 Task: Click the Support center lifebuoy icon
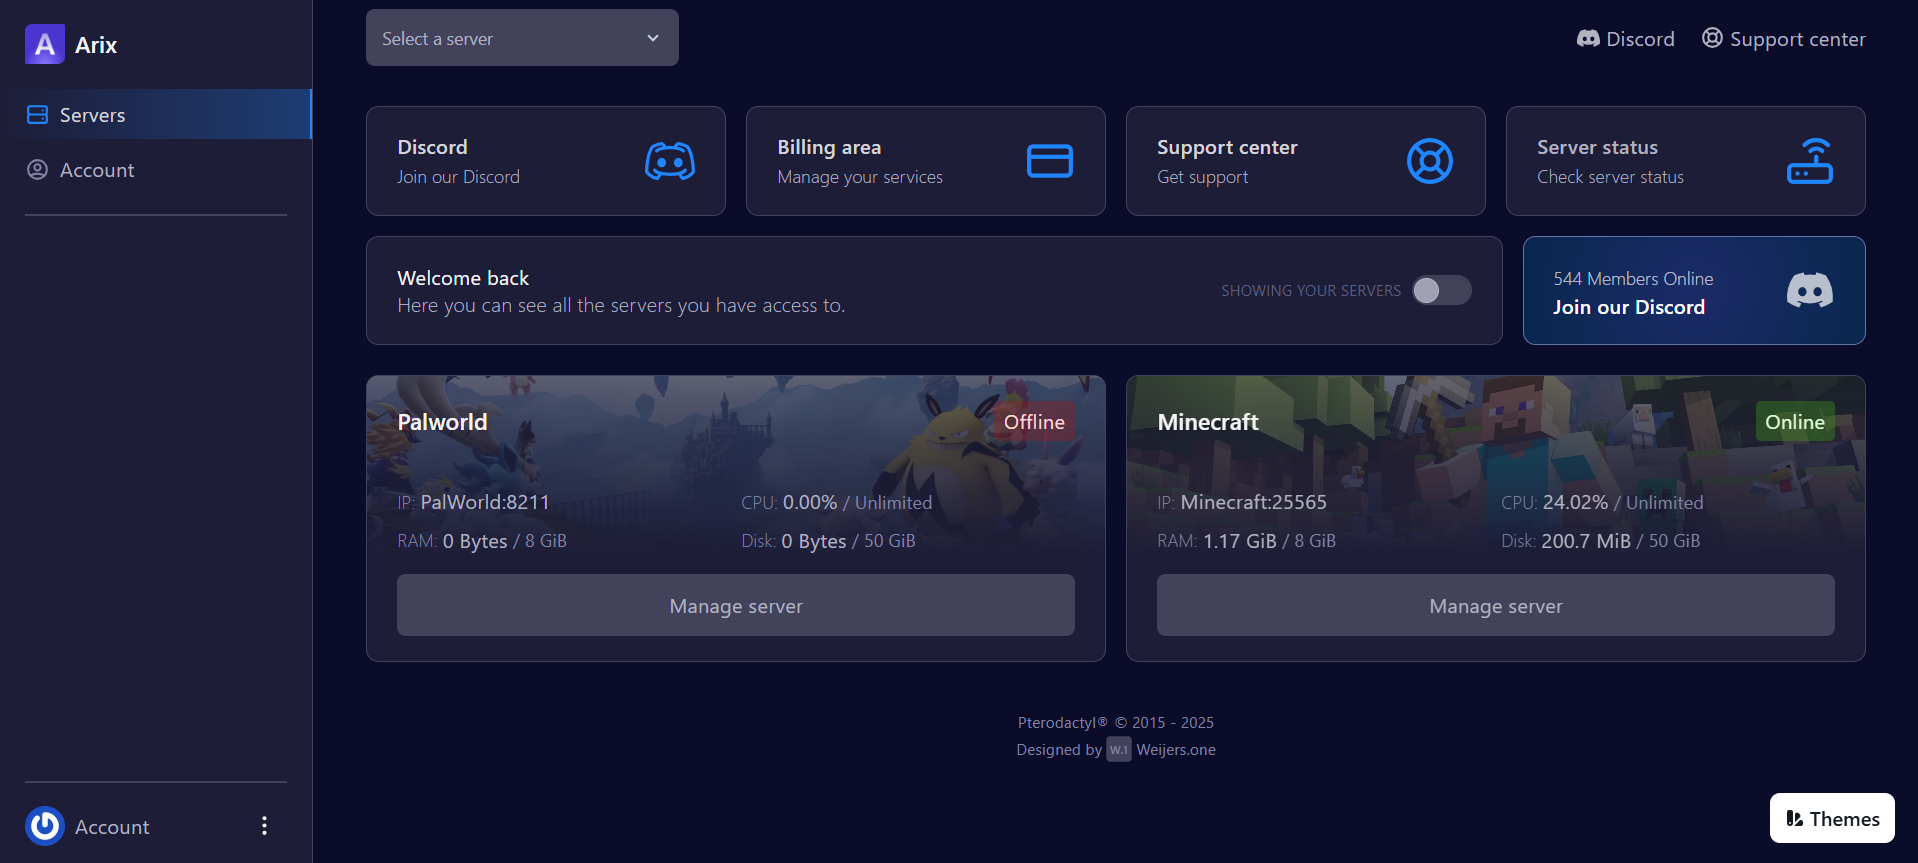[x=1429, y=161]
